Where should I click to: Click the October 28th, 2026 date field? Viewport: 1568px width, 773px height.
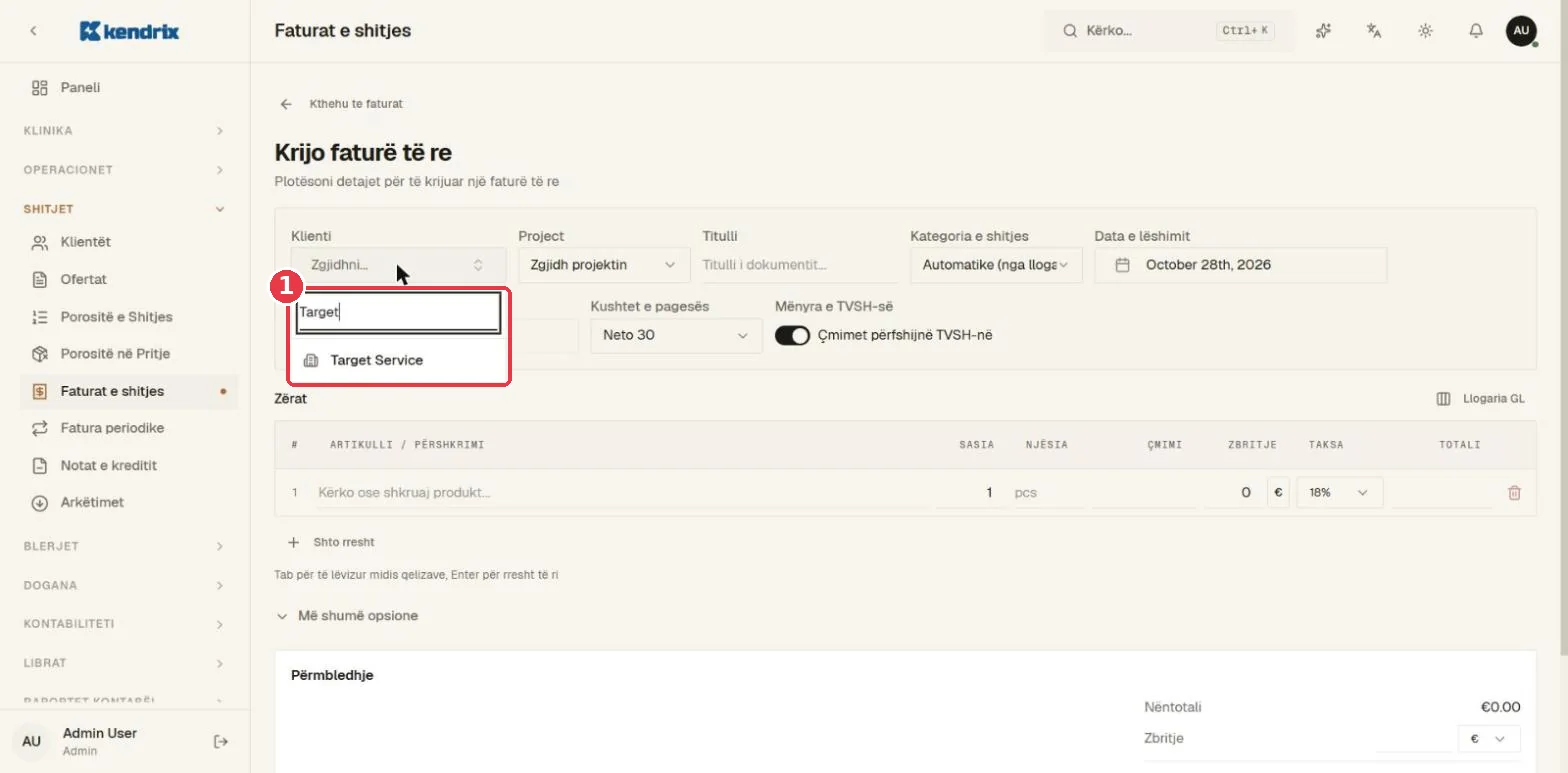tap(1240, 265)
